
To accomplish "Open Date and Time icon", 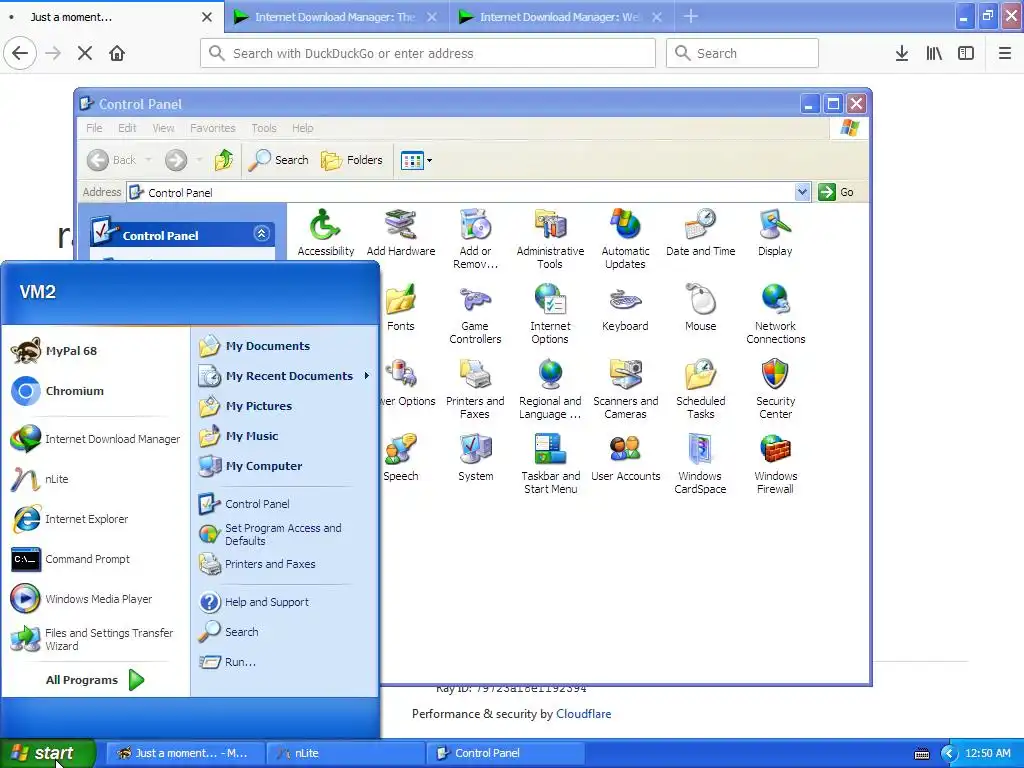I will pos(700,233).
